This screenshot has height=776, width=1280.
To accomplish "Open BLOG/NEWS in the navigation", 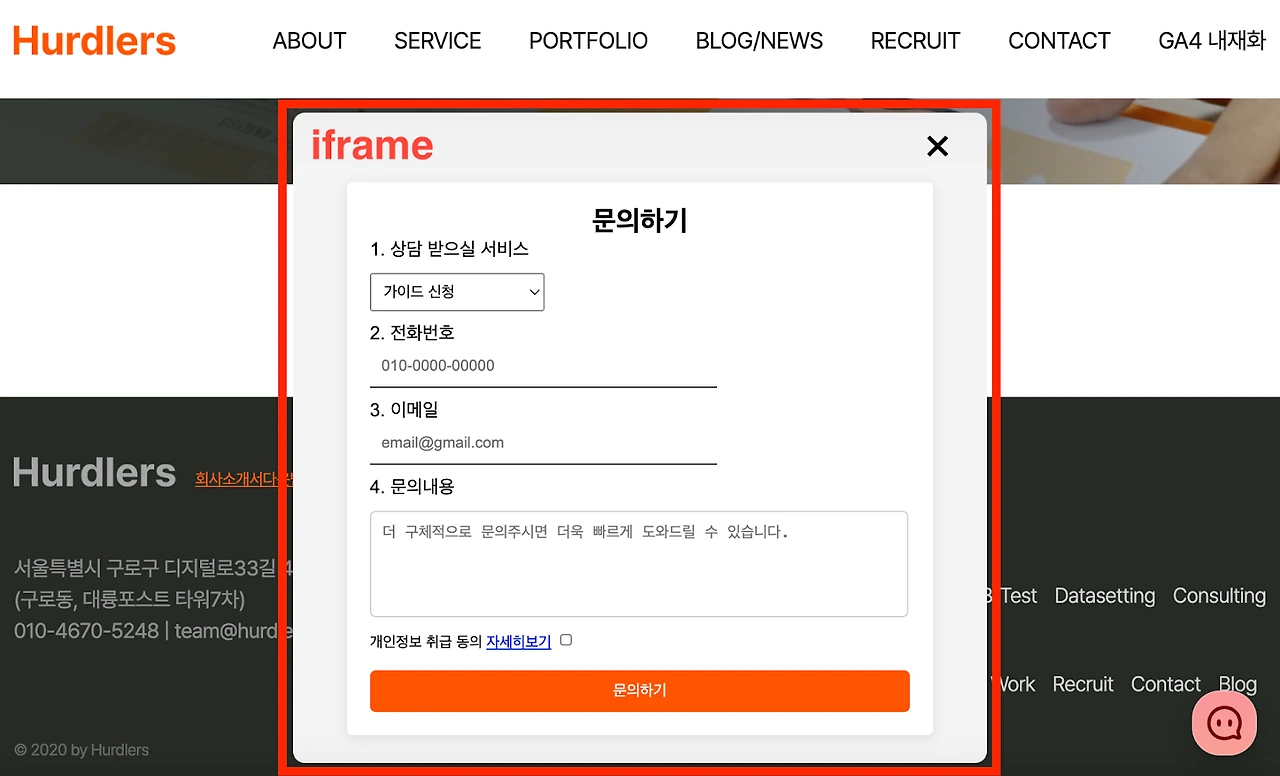I will (x=759, y=41).
